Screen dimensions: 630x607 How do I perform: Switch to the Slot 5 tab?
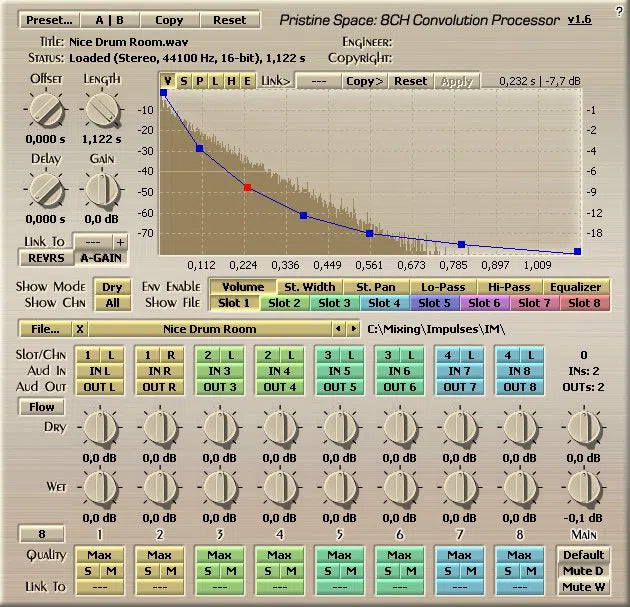pos(434,303)
